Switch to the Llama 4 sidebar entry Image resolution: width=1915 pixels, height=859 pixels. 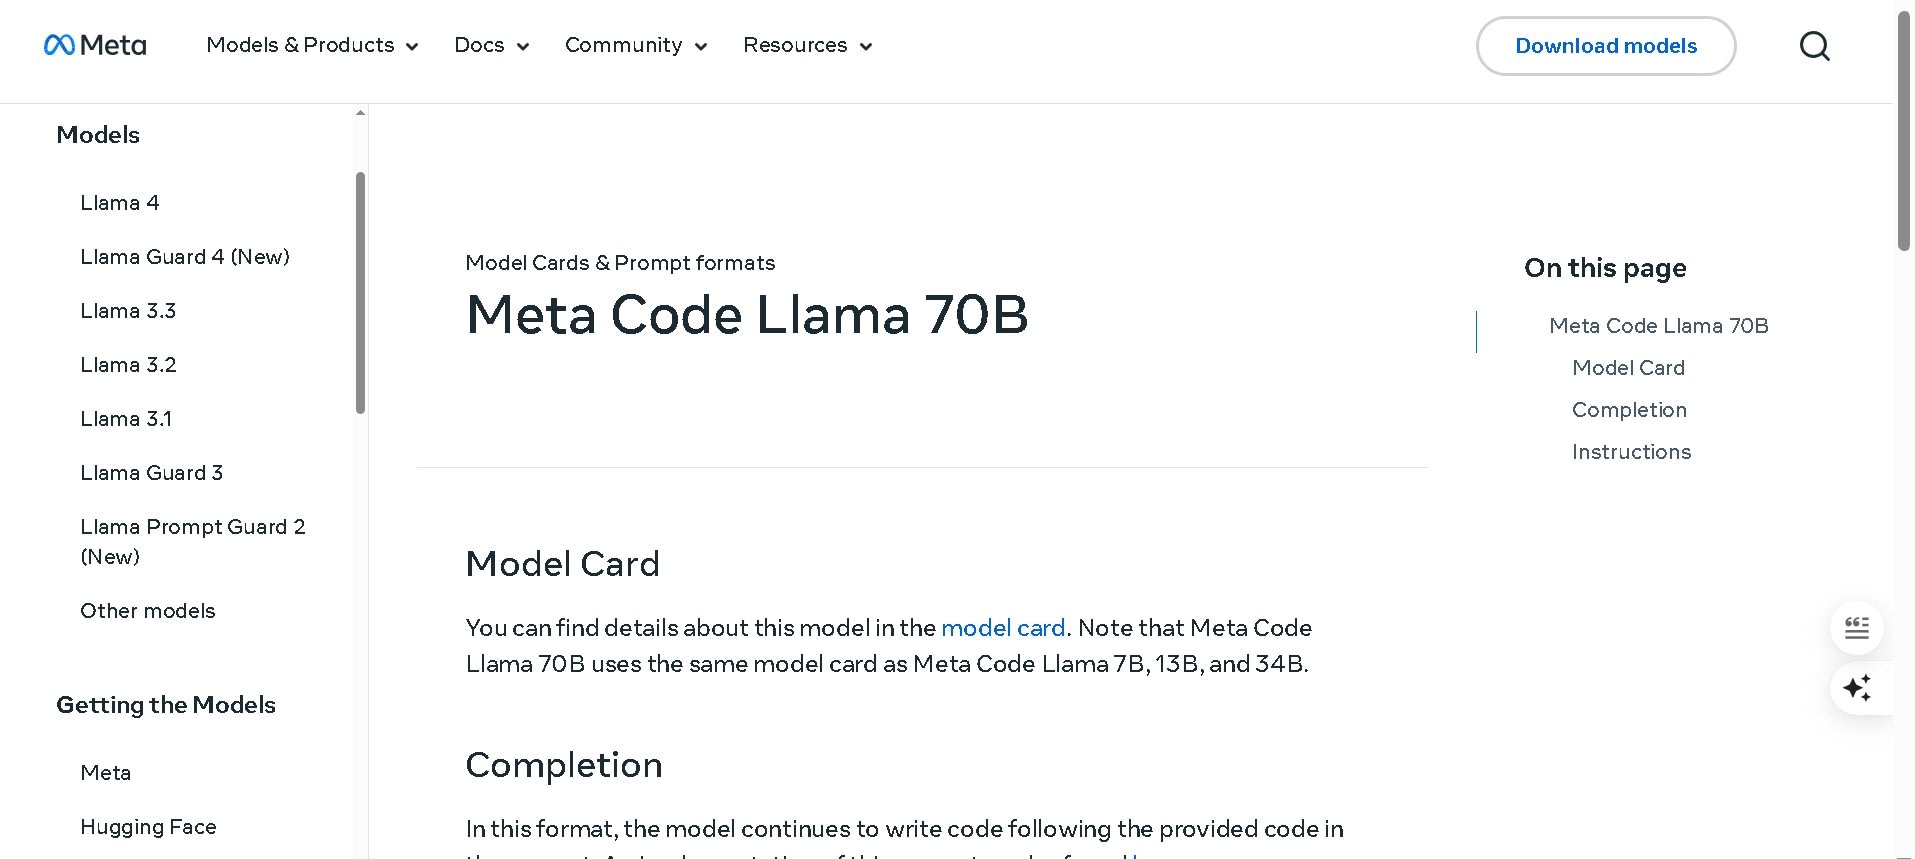[x=120, y=202]
